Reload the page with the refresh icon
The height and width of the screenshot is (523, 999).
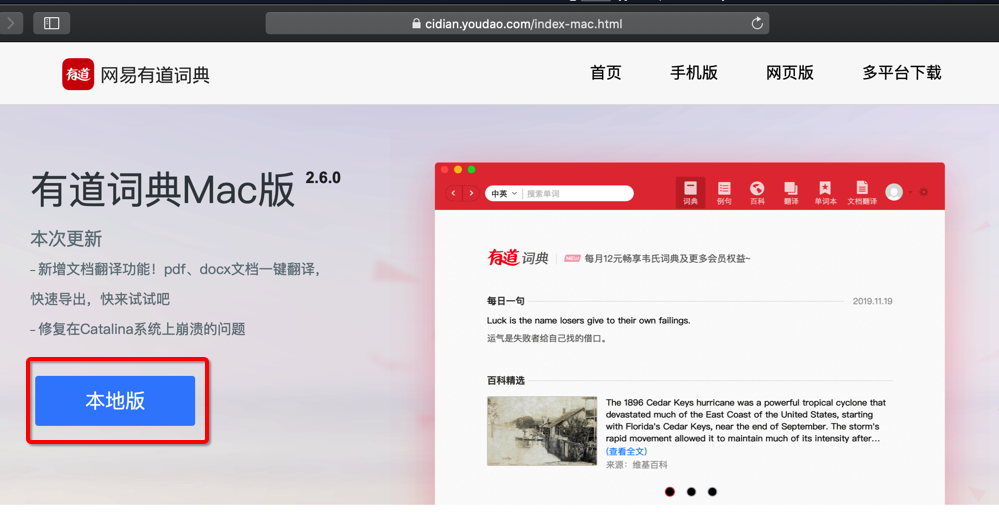(757, 24)
